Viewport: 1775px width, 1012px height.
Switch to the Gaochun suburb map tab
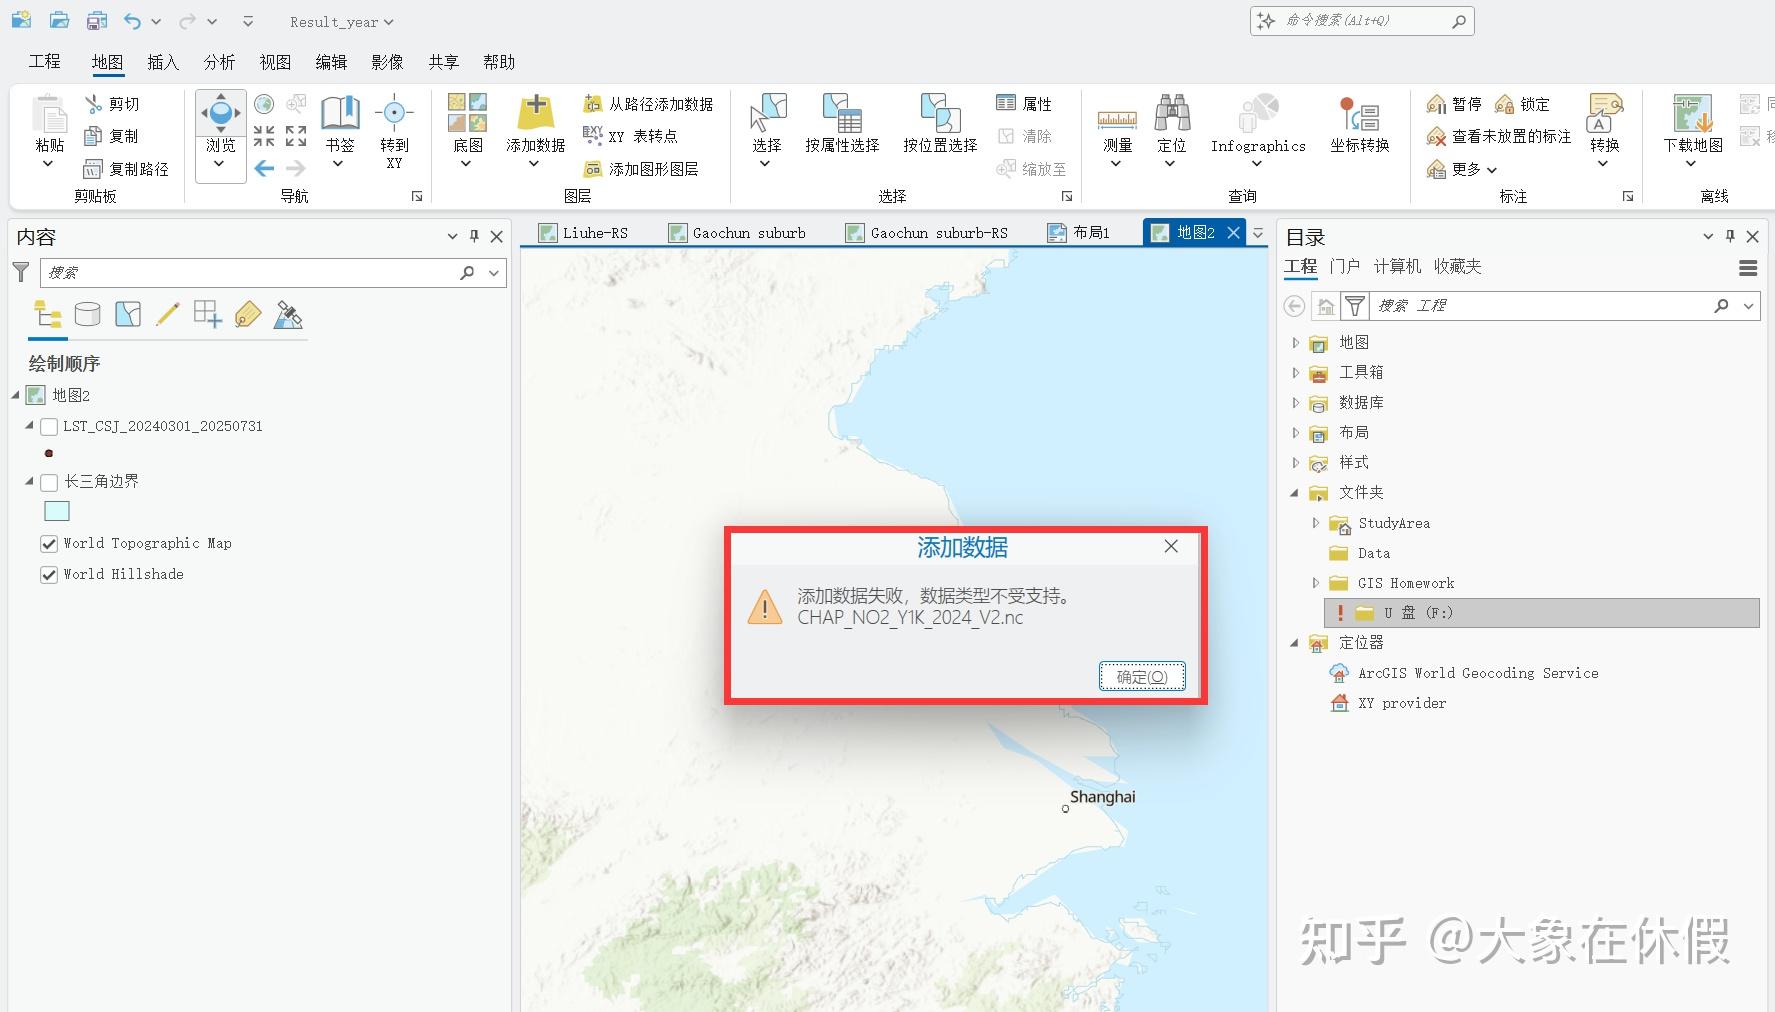[x=748, y=232]
